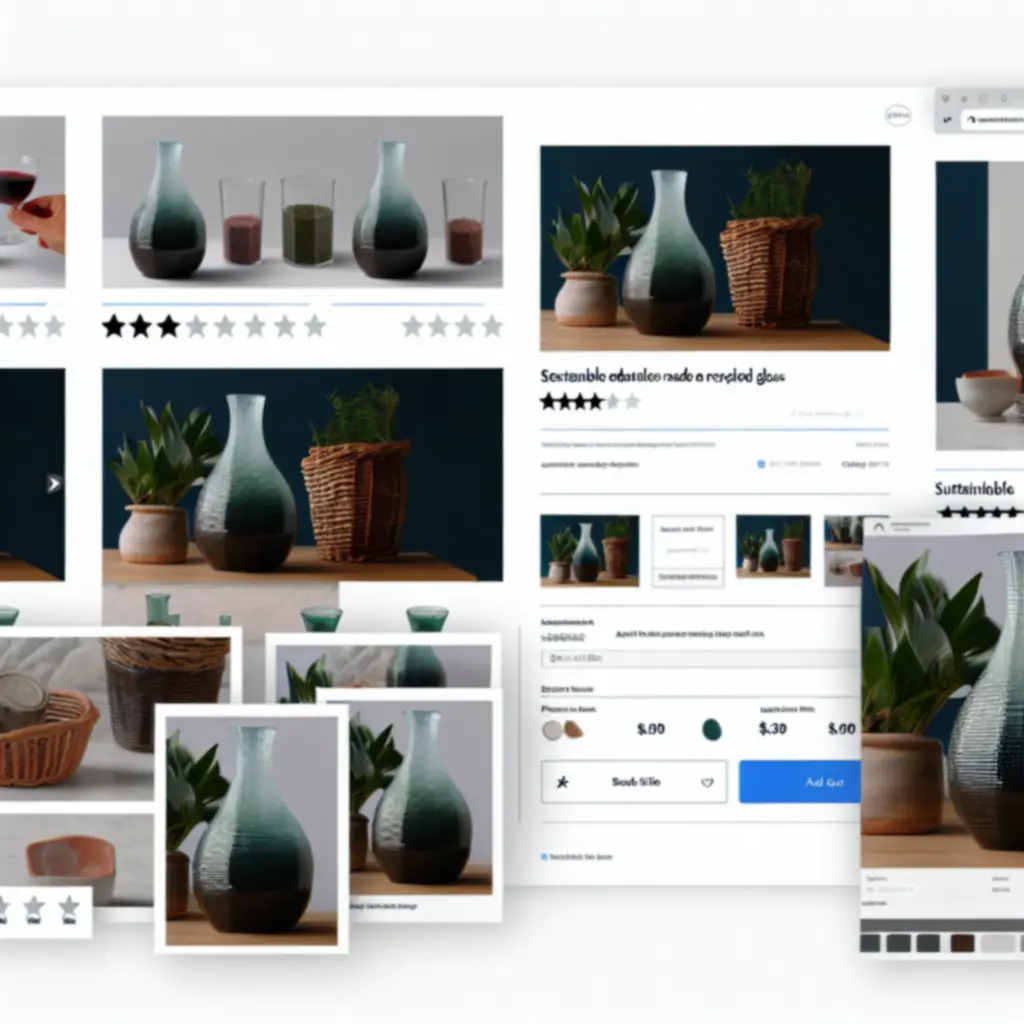The height and width of the screenshot is (1024, 1024).
Task: Click the blue Add to cart button
Action: (x=799, y=782)
